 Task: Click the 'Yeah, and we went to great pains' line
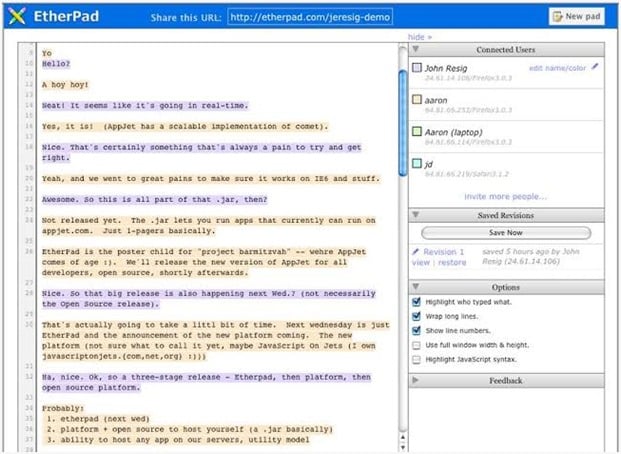211,178
